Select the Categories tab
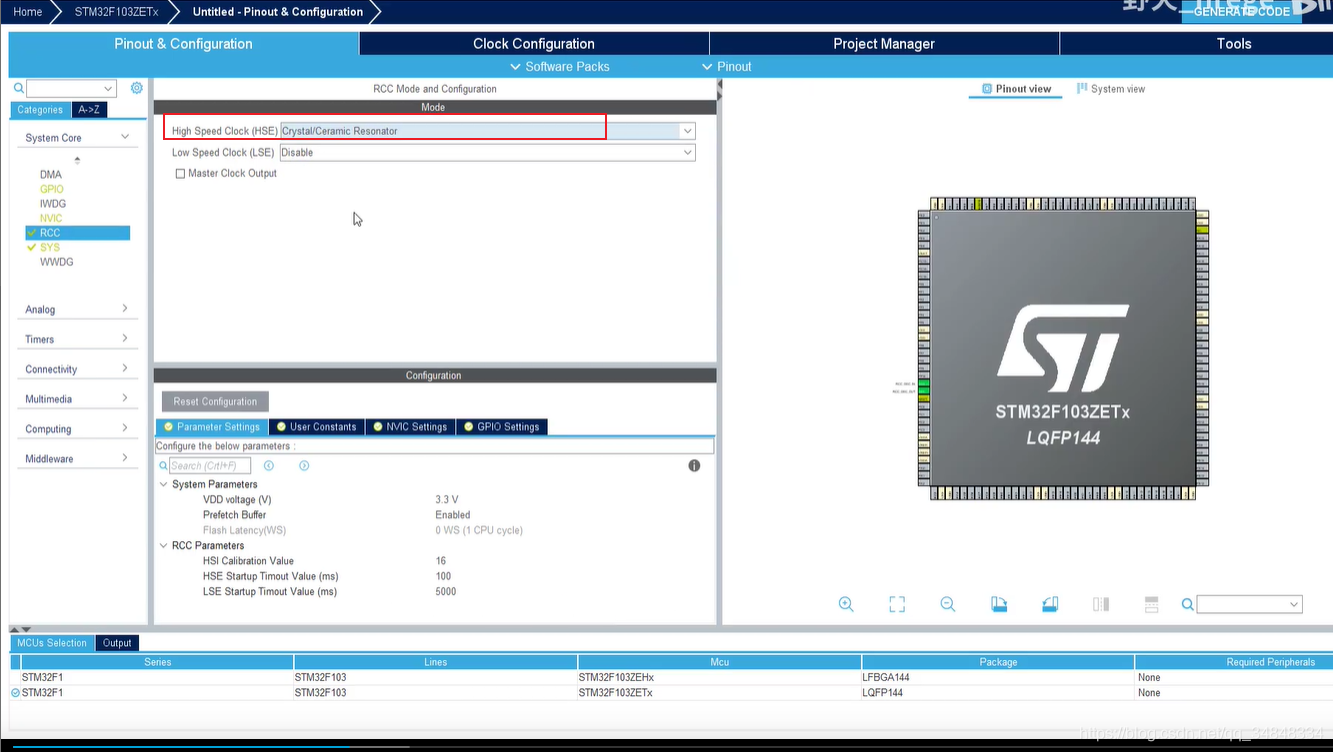1333x752 pixels. pyautogui.click(x=40, y=110)
